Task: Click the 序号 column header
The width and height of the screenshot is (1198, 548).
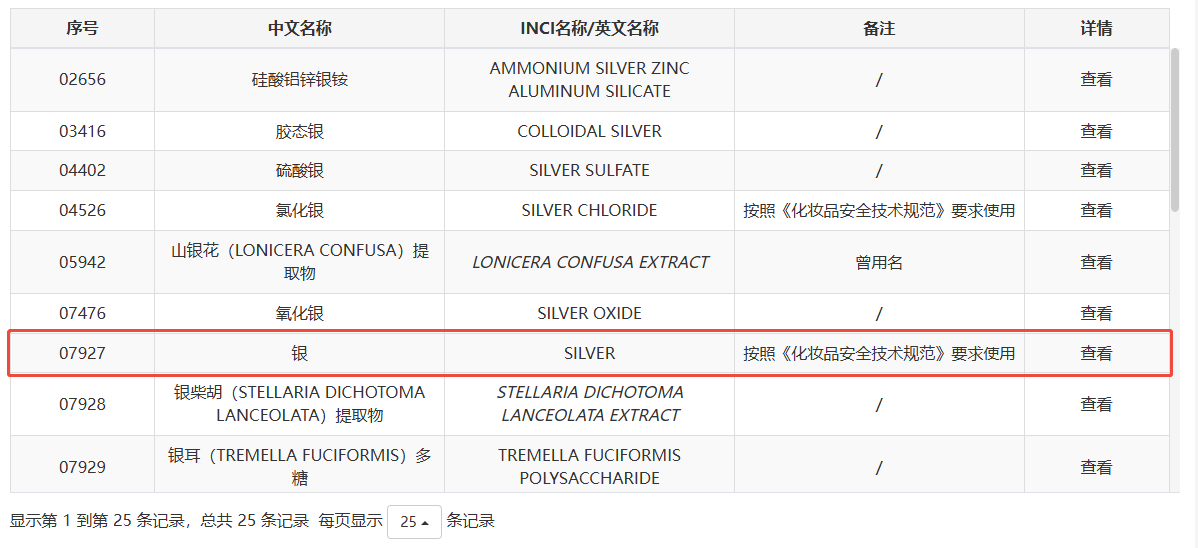Action: click(82, 29)
